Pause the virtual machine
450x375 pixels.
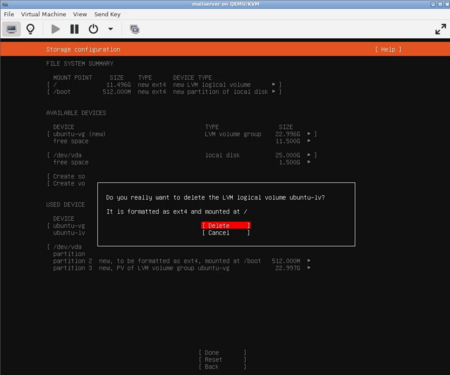[x=74, y=29]
